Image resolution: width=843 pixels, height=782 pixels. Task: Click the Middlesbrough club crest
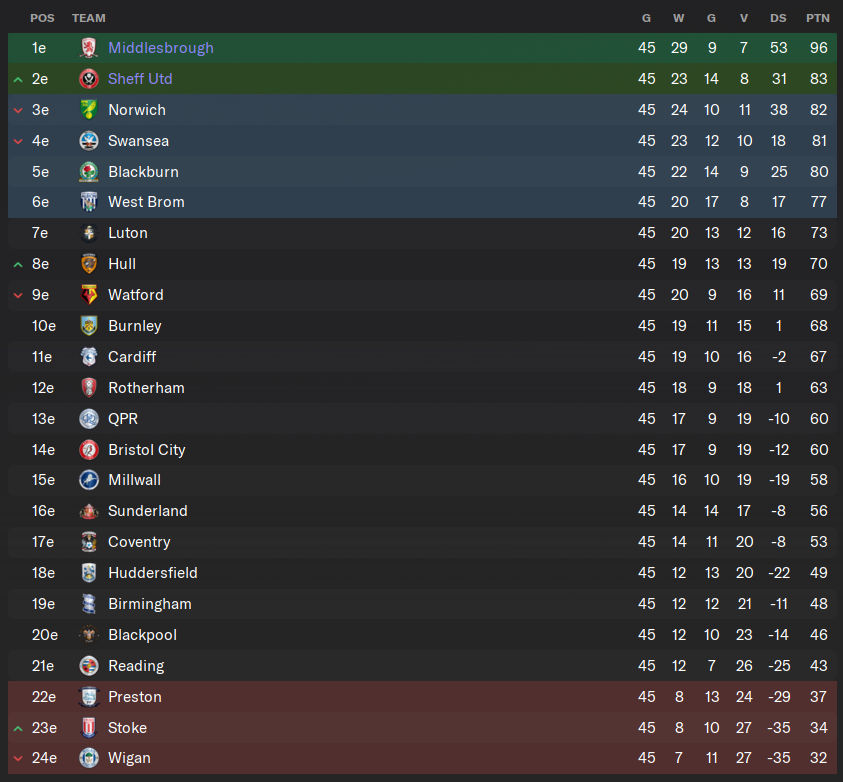[89, 48]
